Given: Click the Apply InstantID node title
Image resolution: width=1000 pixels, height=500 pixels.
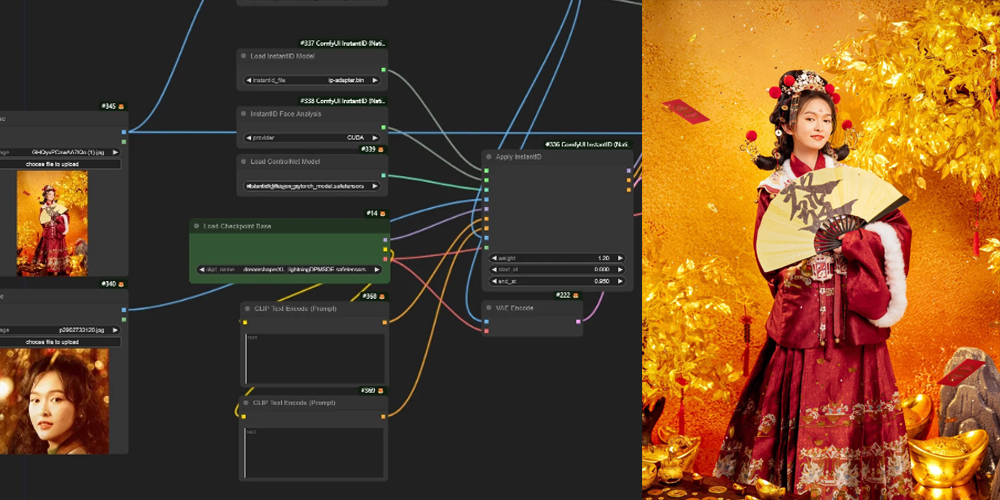Looking at the screenshot, I should (518, 156).
